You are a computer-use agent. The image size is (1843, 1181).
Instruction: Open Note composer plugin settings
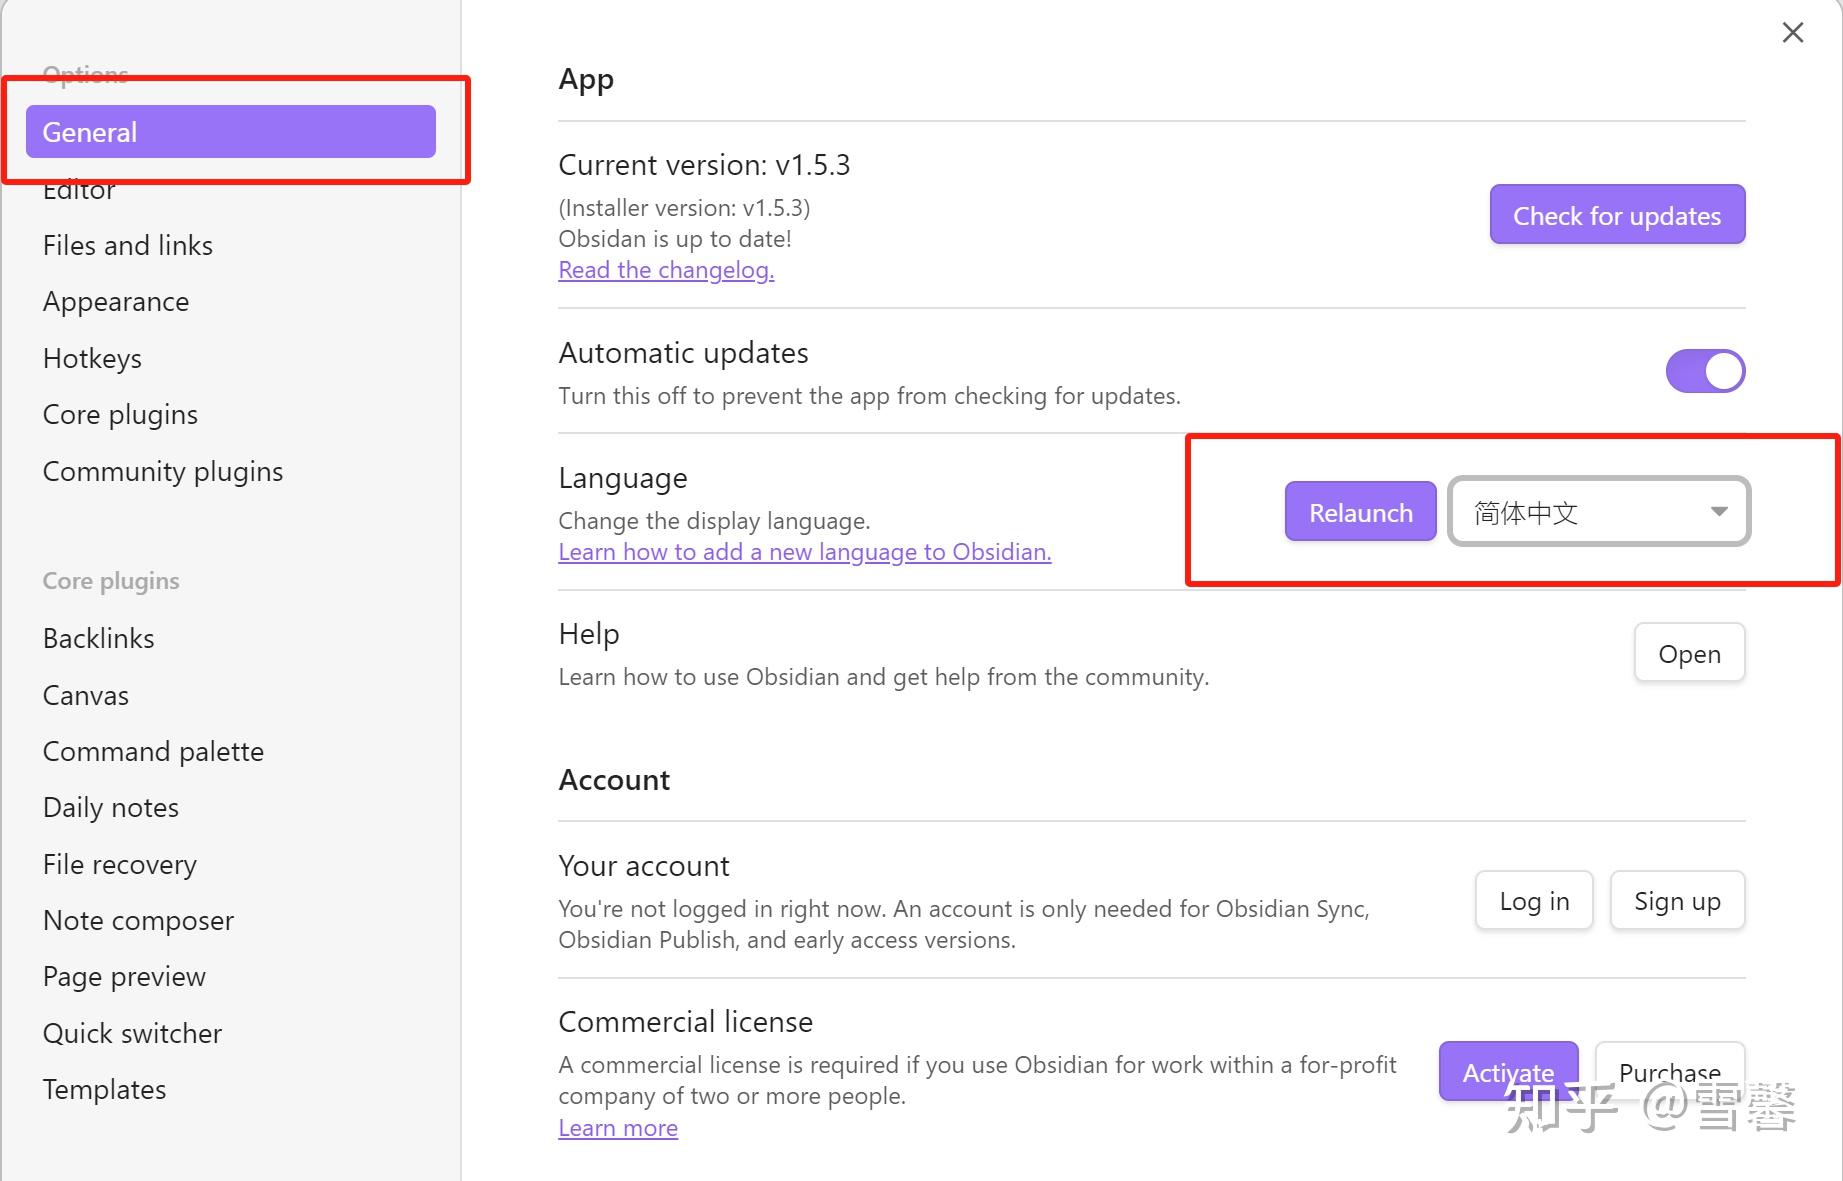point(138,921)
